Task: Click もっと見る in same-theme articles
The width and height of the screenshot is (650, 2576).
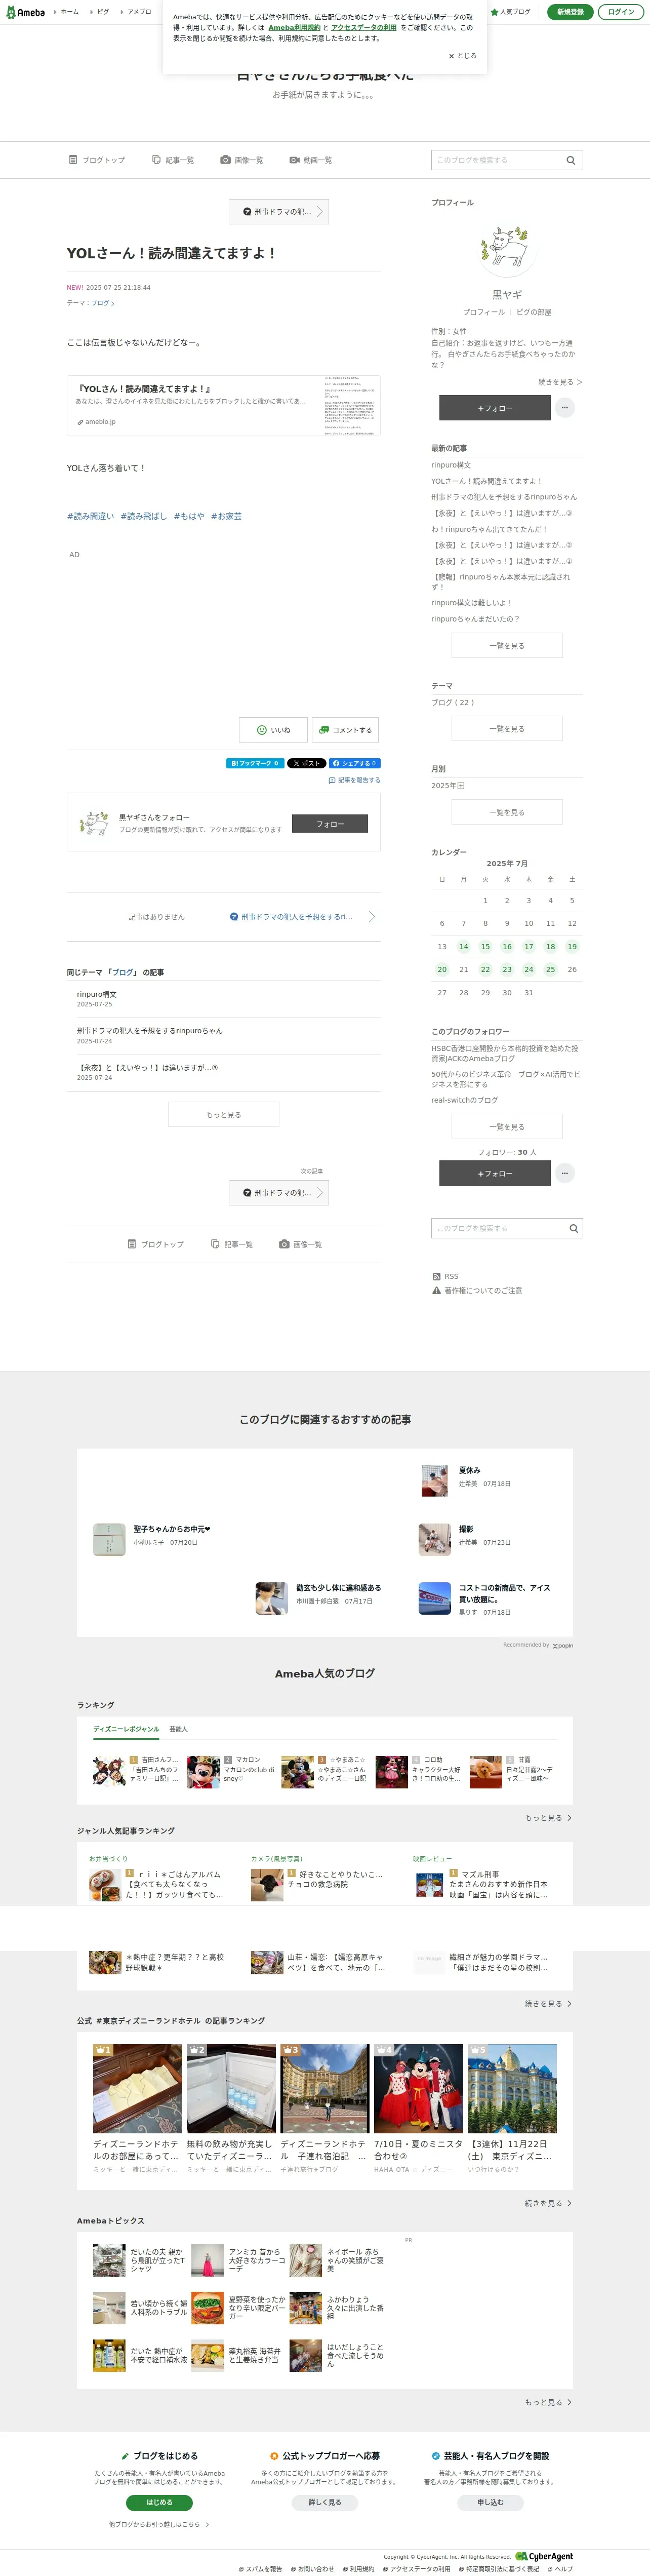Action: [223, 1114]
